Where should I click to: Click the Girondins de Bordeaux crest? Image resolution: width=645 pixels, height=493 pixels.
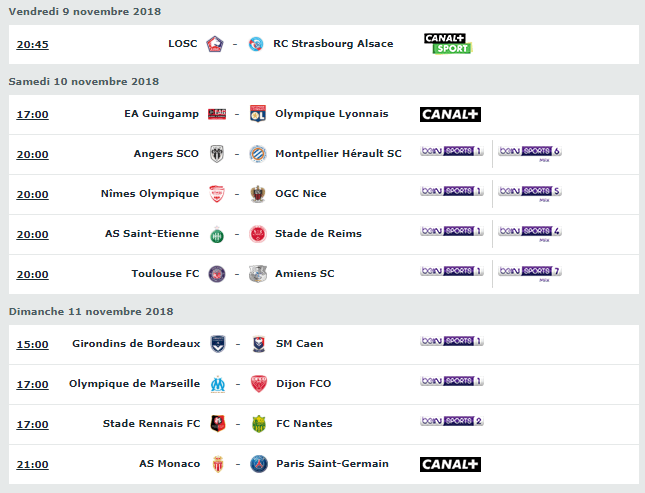pyautogui.click(x=218, y=344)
